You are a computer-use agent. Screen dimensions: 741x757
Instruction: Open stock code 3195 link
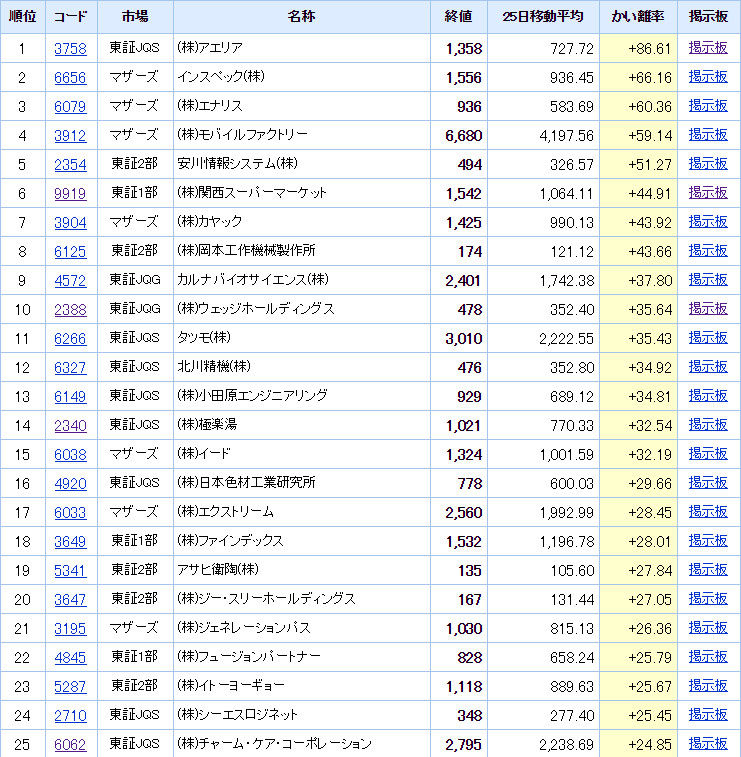click(x=70, y=629)
